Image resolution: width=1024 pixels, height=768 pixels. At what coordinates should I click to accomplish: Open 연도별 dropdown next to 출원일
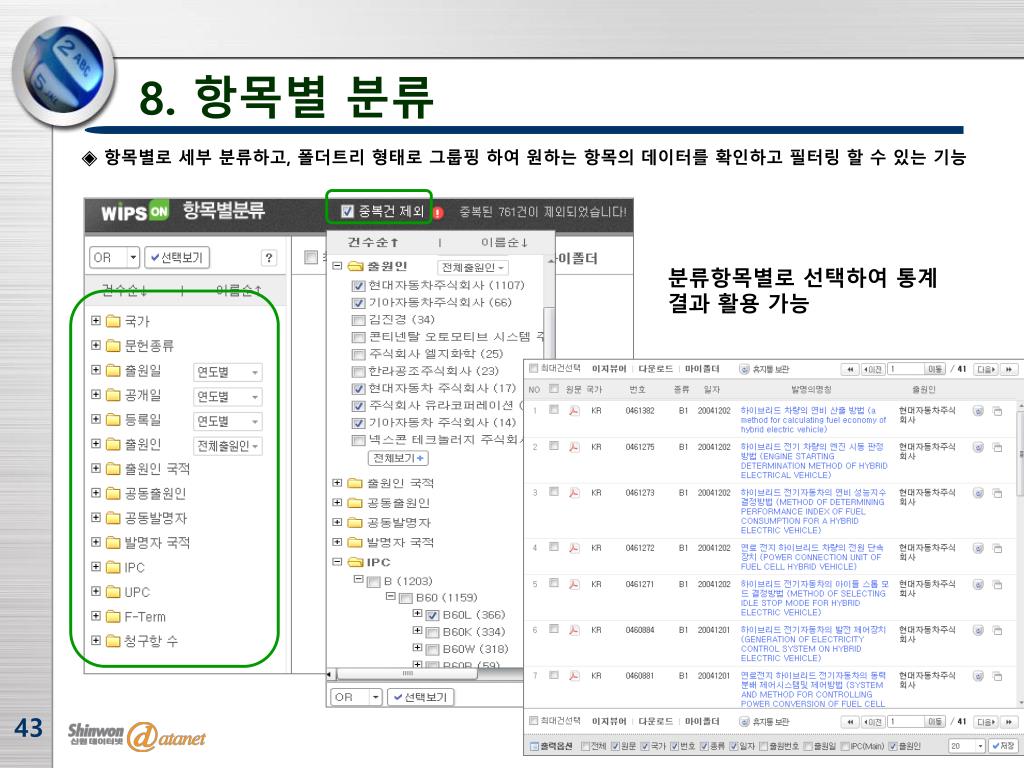tap(228, 372)
